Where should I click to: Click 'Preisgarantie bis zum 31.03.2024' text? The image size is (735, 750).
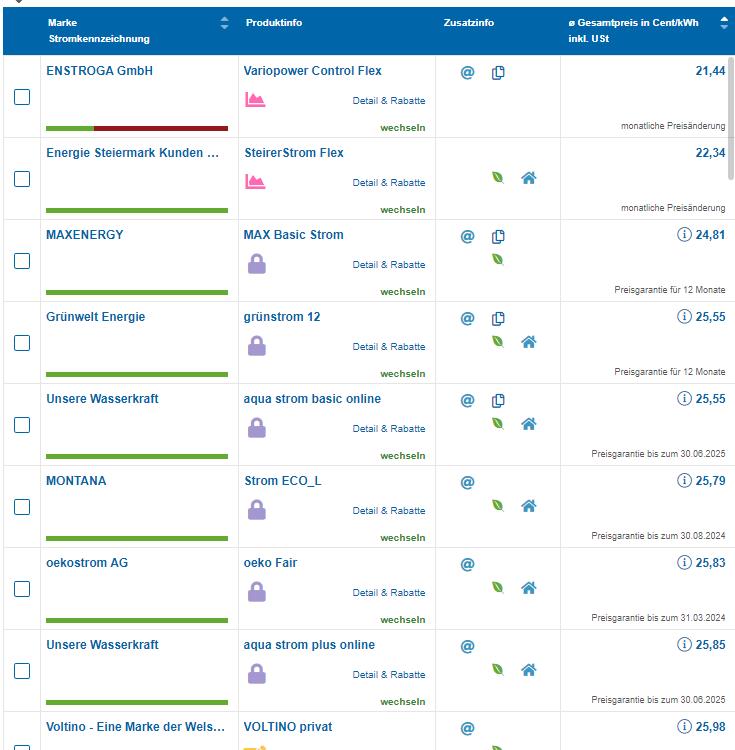658,618
